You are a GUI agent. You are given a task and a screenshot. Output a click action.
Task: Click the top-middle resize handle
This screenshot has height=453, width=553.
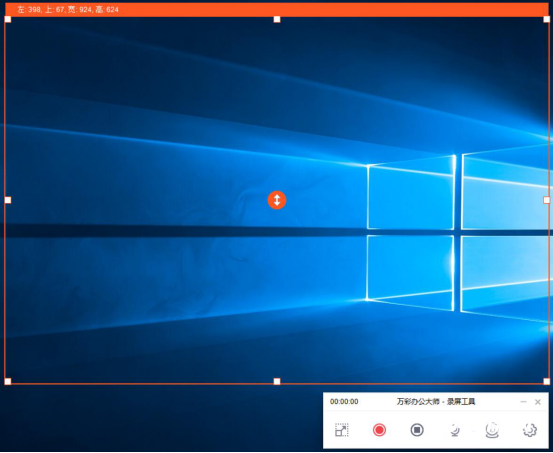277,19
